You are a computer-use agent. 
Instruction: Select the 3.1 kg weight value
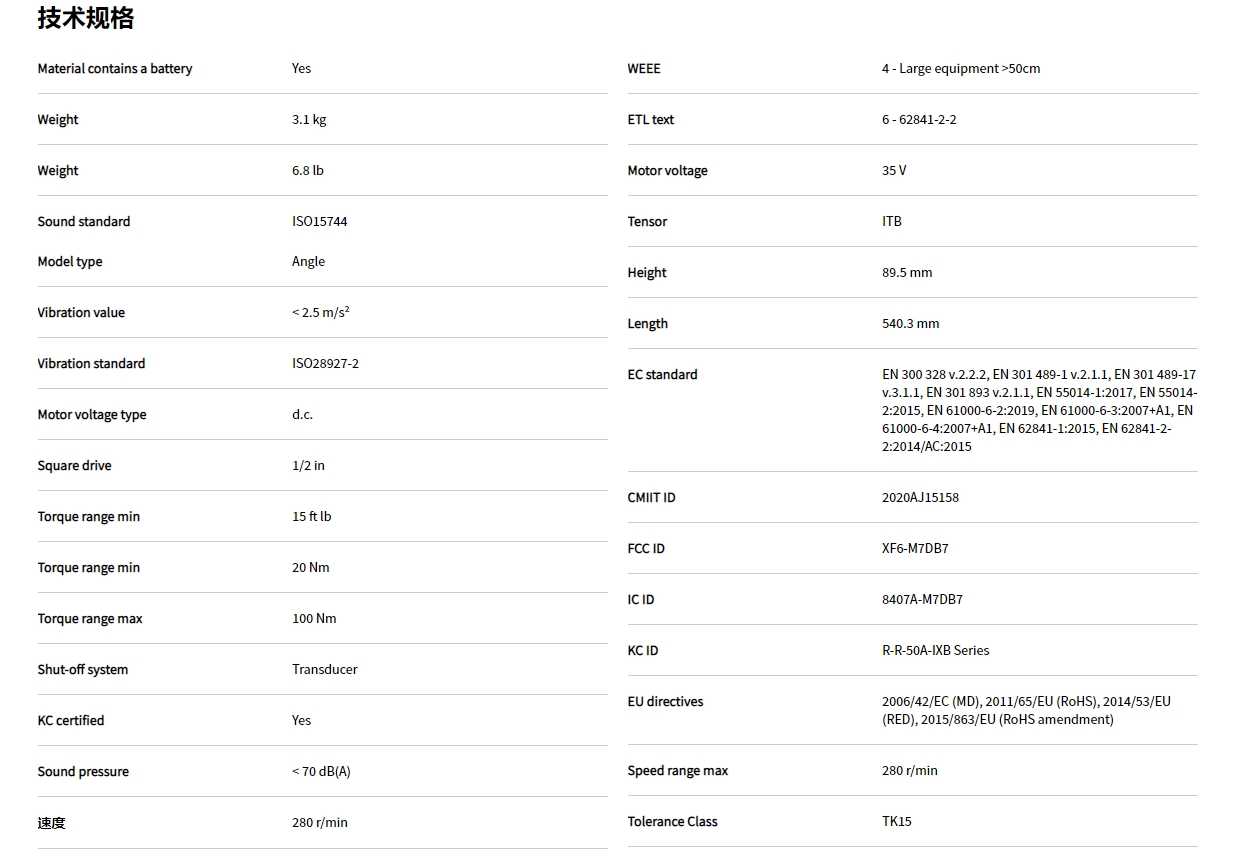pyautogui.click(x=309, y=120)
